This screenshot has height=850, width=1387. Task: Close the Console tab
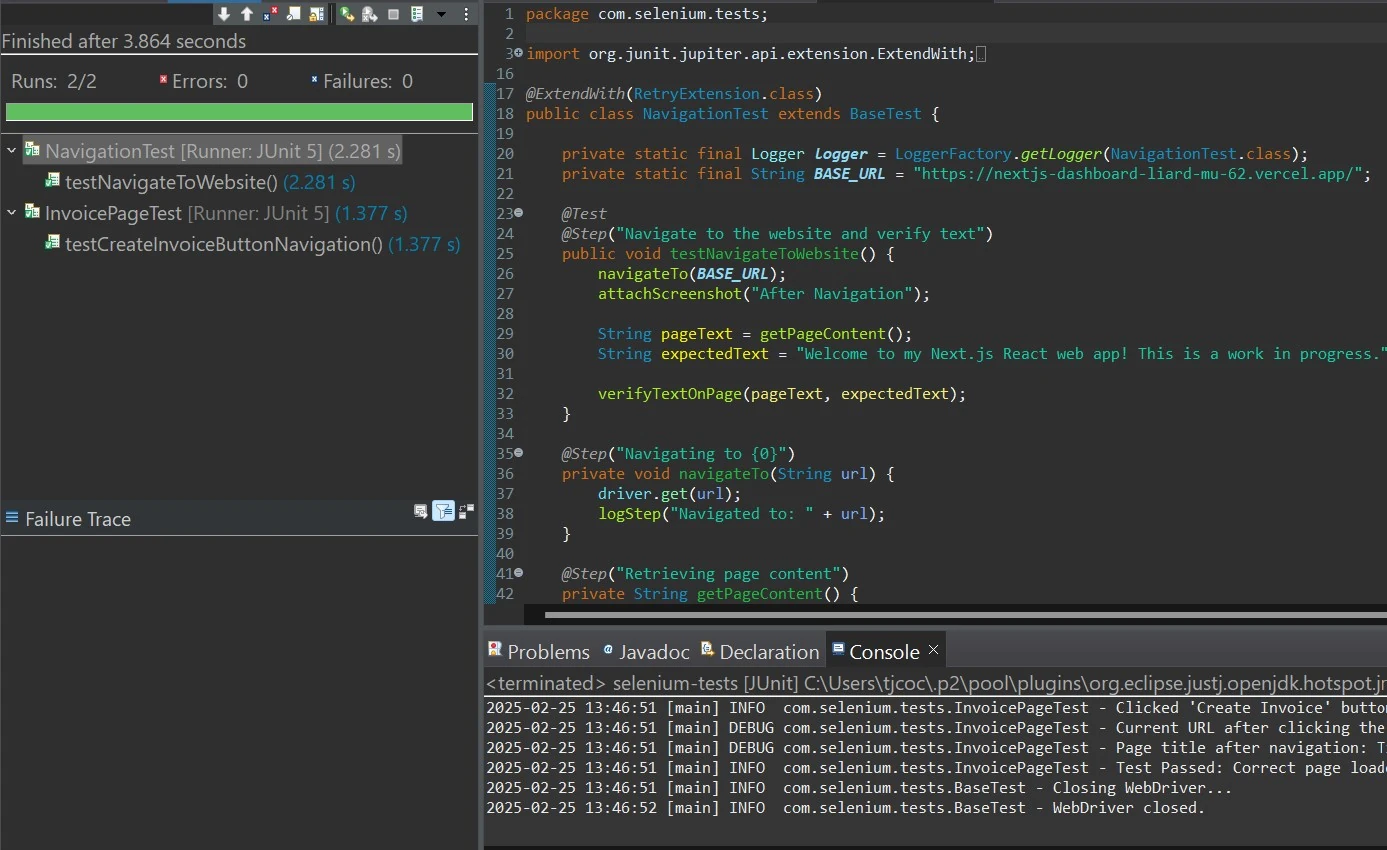(x=933, y=650)
